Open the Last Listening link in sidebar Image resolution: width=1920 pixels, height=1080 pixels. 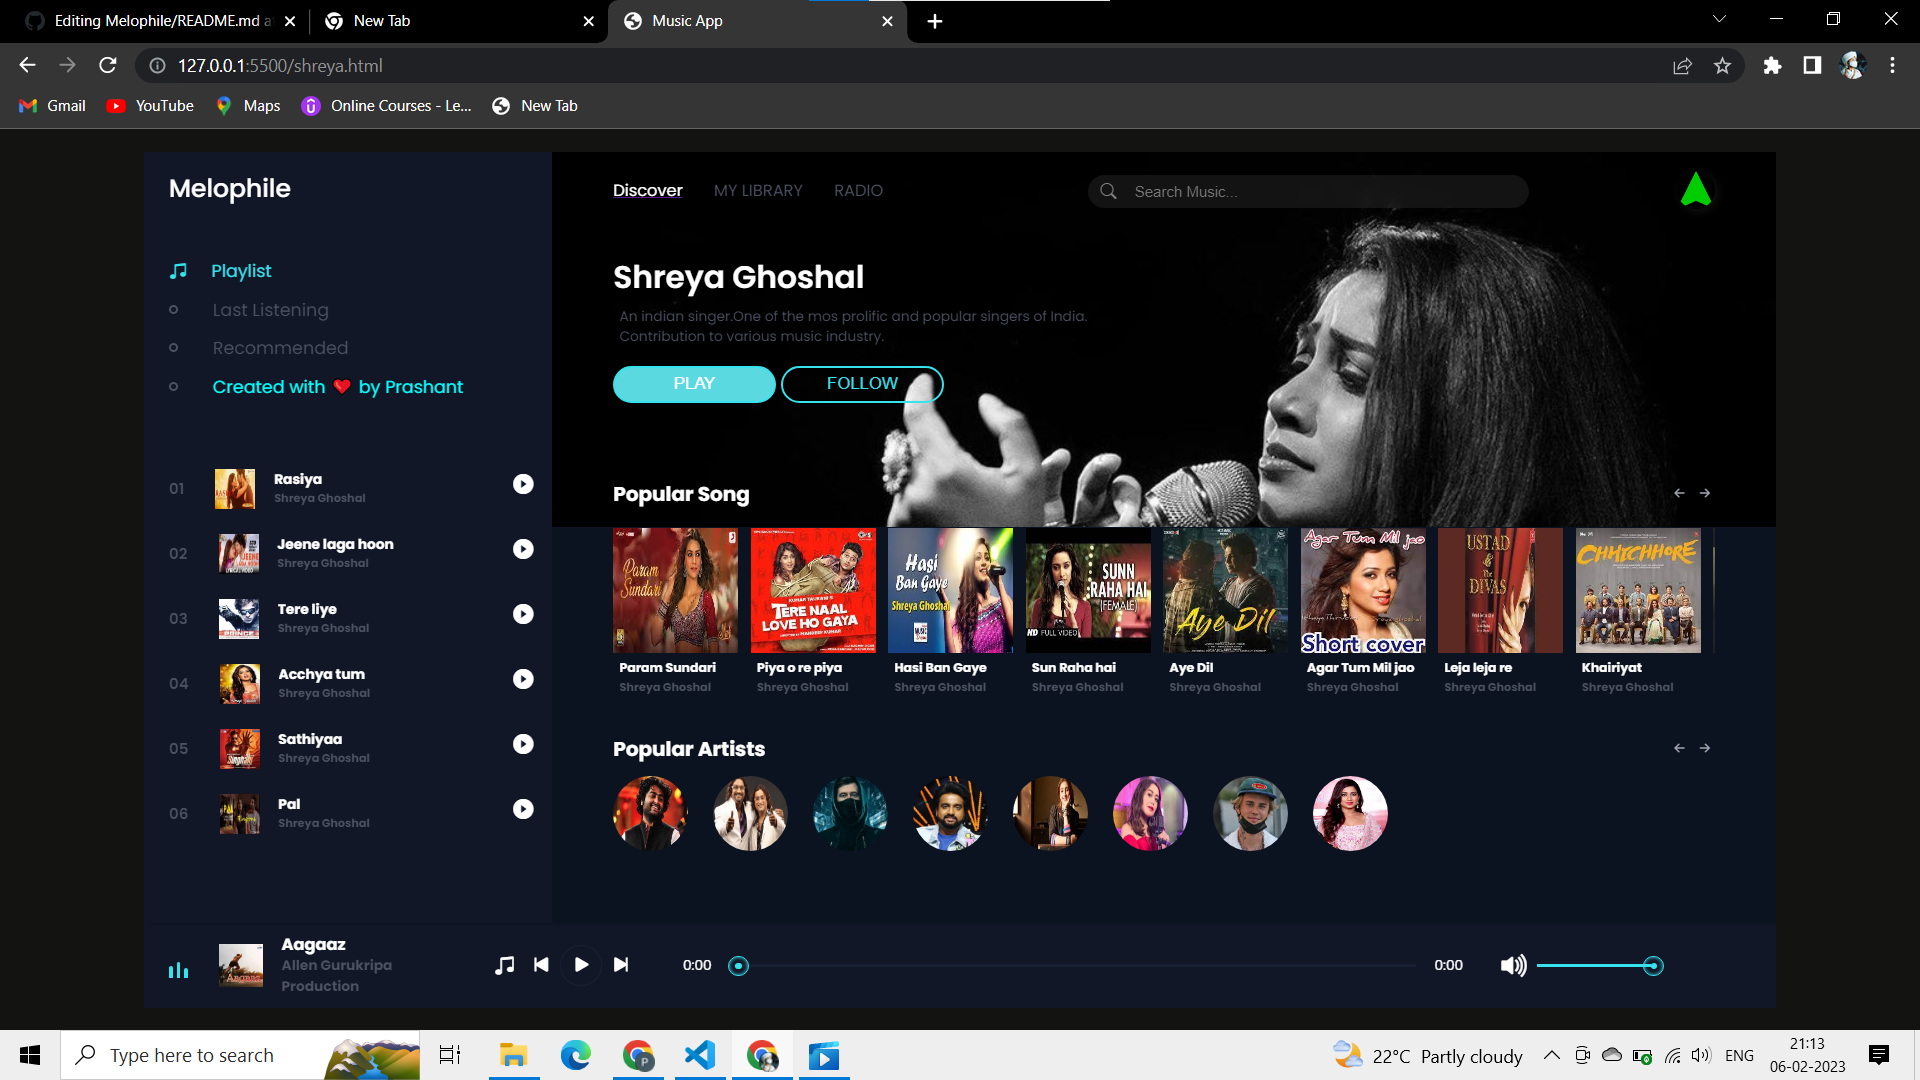pyautogui.click(x=270, y=310)
